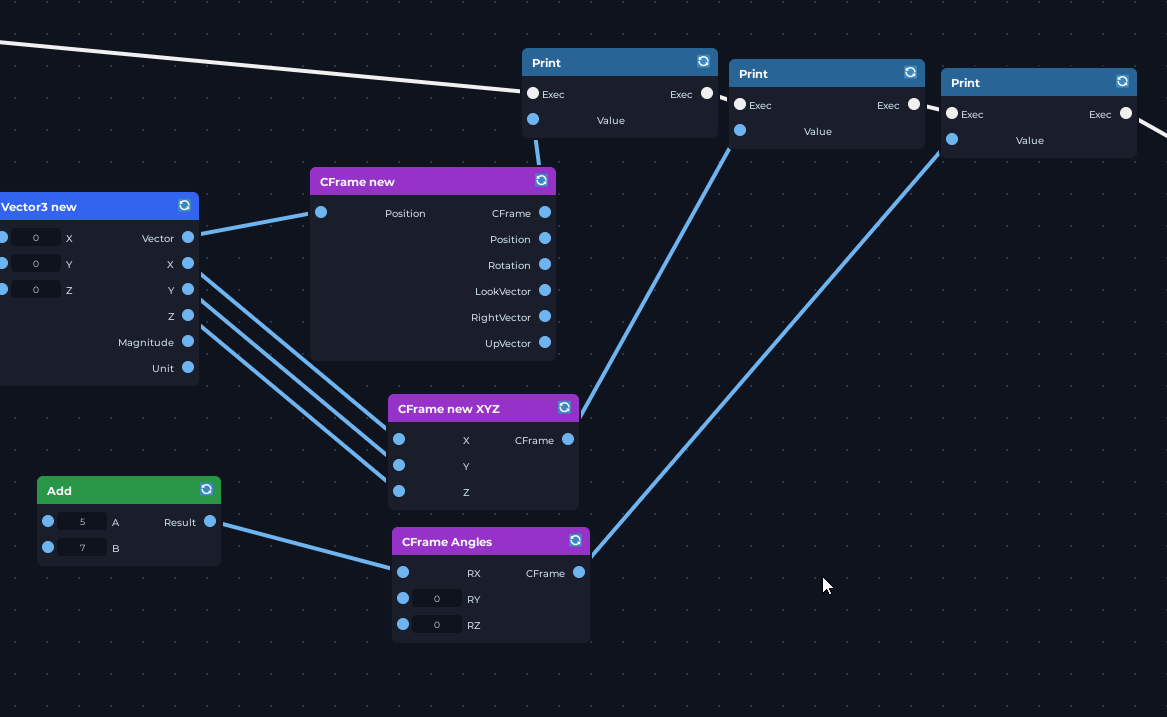This screenshot has width=1167, height=717.
Task: Click RZ value field in CFrame Angles
Action: point(437,625)
